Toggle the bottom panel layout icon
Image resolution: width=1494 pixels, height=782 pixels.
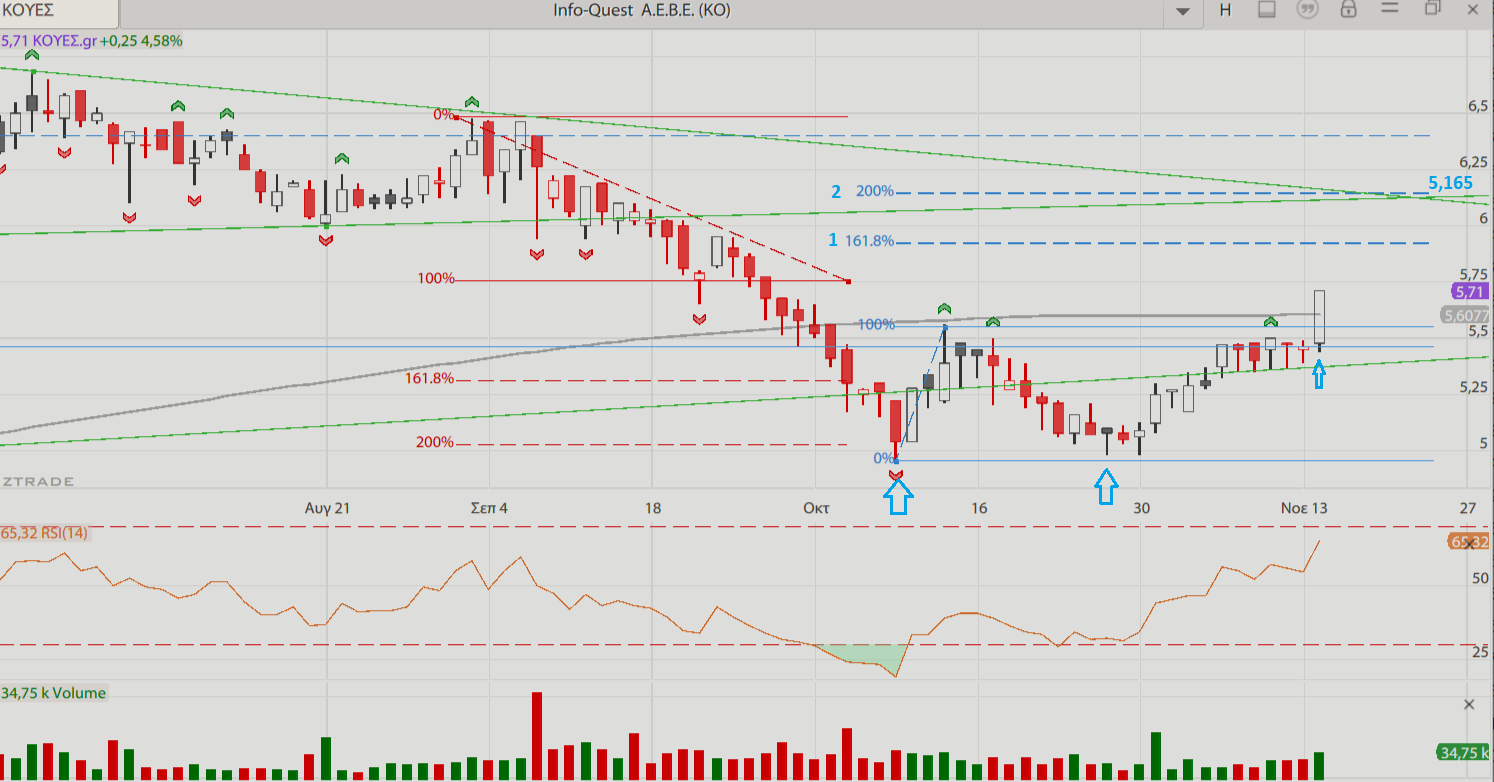[x=1266, y=10]
